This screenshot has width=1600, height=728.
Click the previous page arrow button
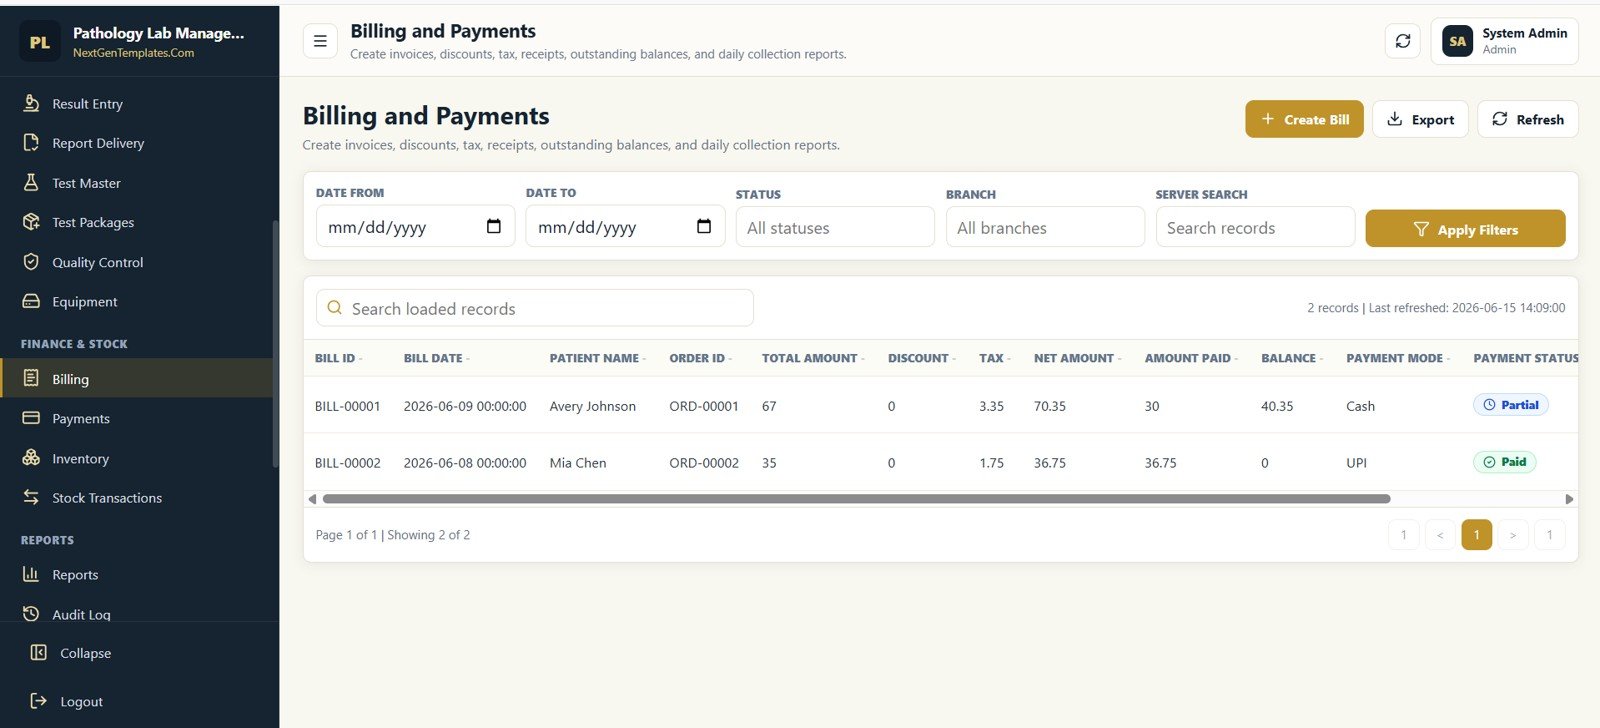point(1440,535)
